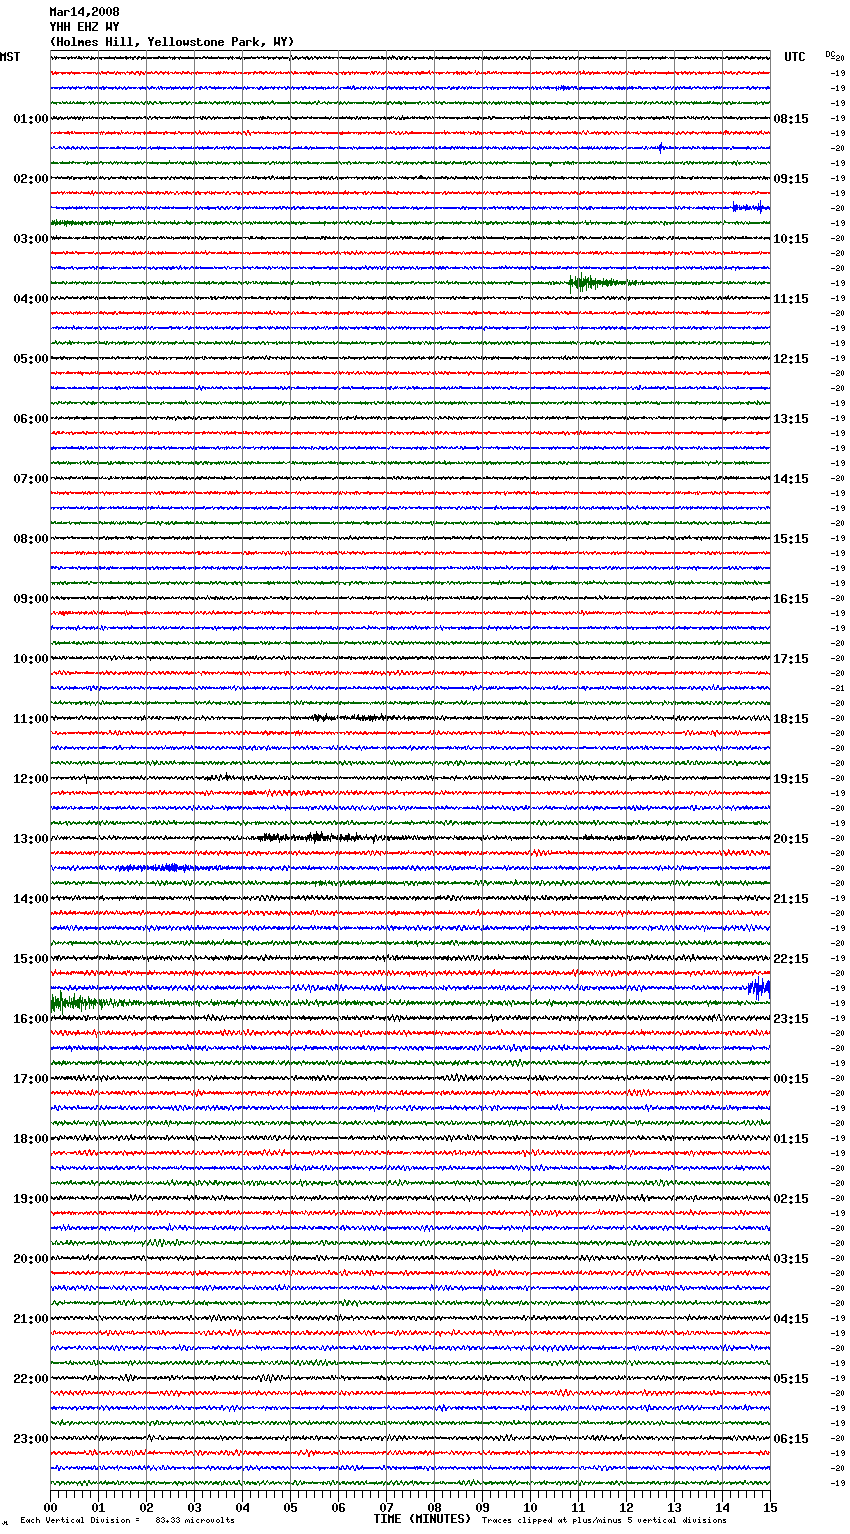
Task: Click the station code YHH EHZ WY
Action: tap(84, 27)
